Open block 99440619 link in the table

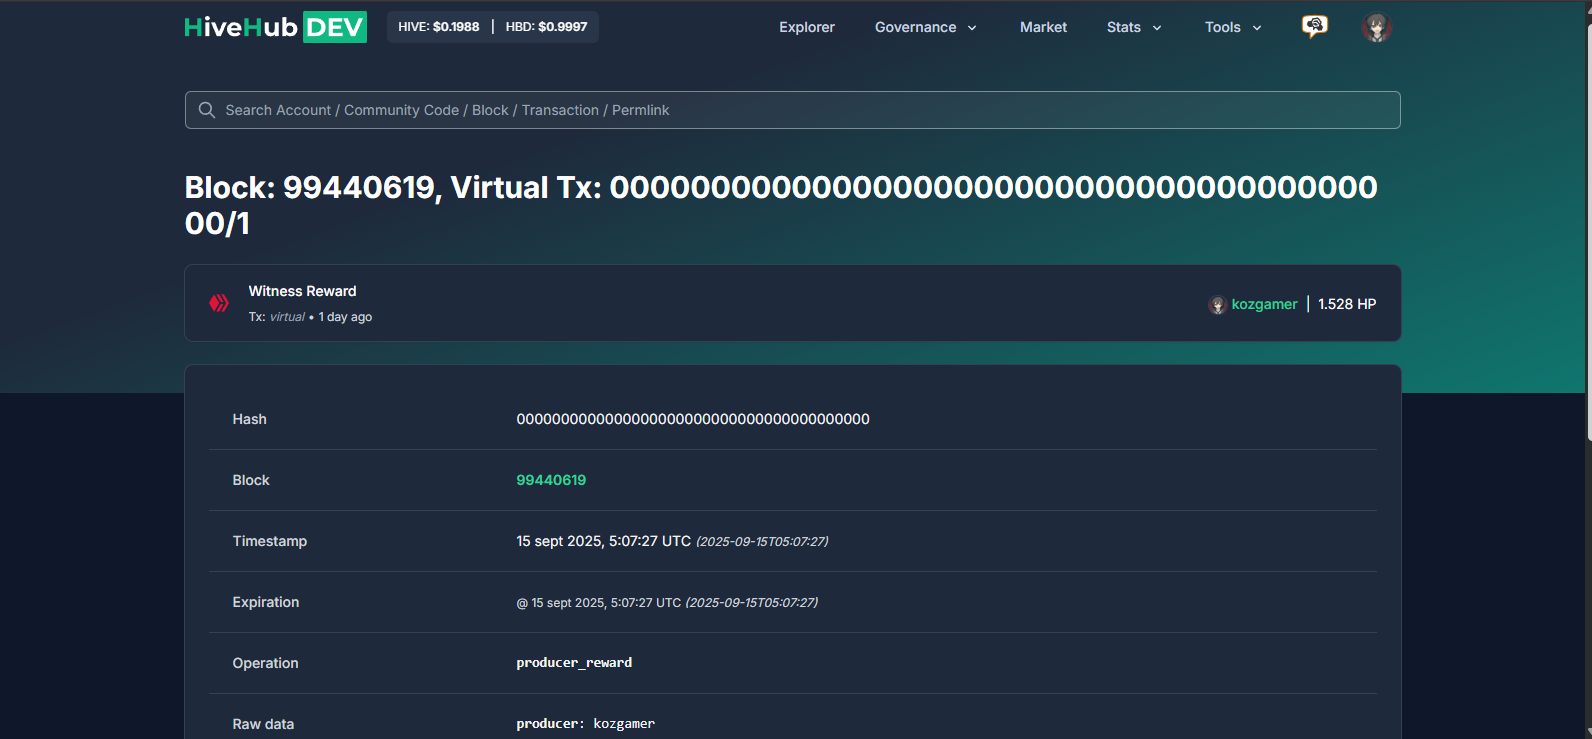point(551,480)
